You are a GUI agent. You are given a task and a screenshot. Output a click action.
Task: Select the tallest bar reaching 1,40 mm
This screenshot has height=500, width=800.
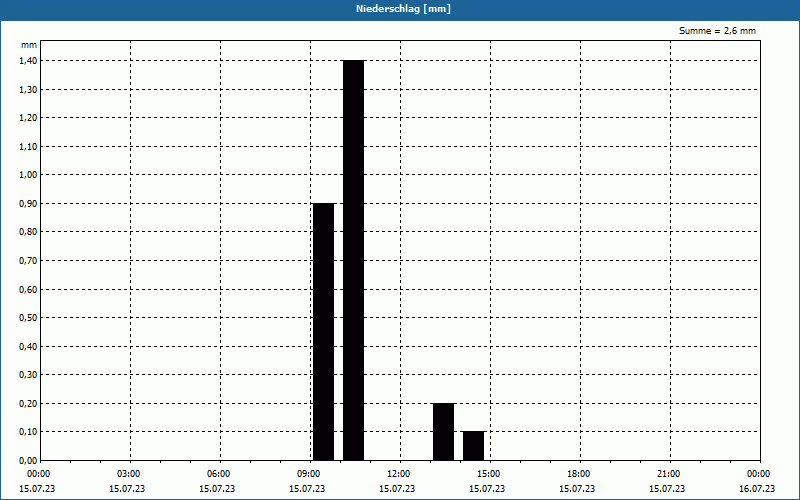[354, 260]
